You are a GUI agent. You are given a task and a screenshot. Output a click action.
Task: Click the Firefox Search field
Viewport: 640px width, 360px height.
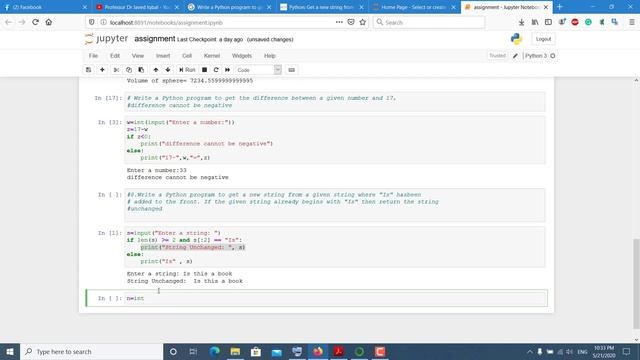[x=429, y=22]
